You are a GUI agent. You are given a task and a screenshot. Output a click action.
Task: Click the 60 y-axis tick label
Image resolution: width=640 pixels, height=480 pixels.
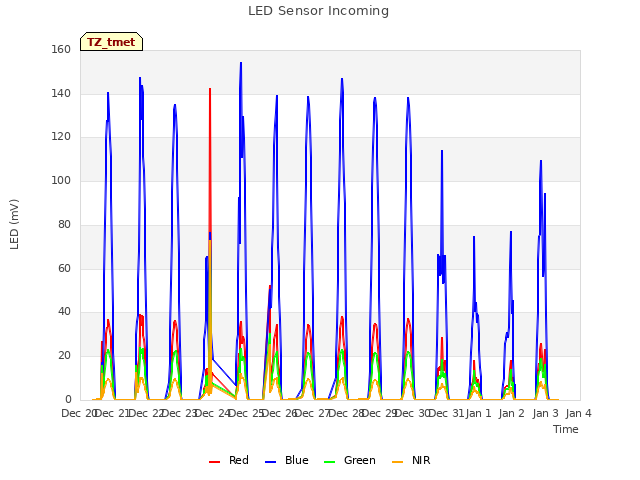64,268
